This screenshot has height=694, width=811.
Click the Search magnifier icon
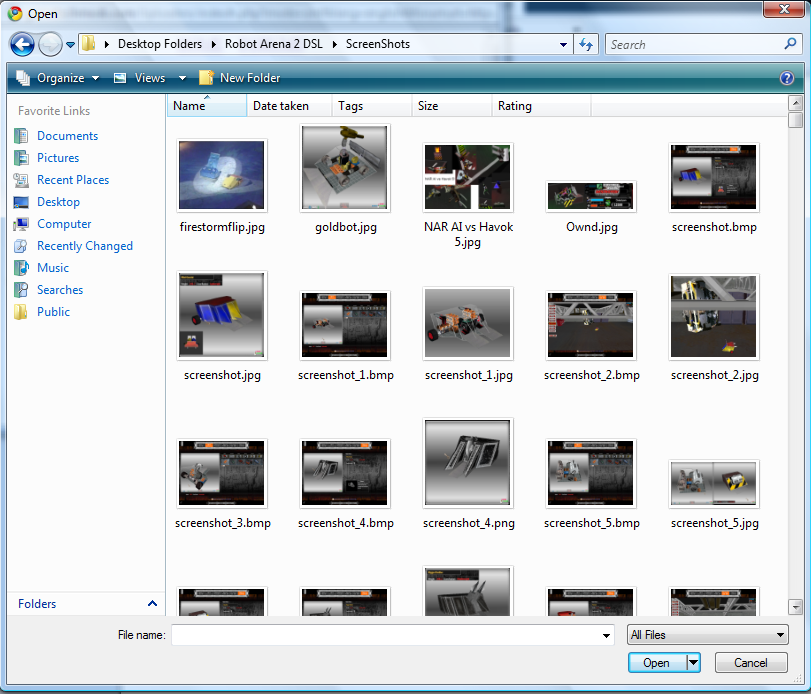click(790, 44)
